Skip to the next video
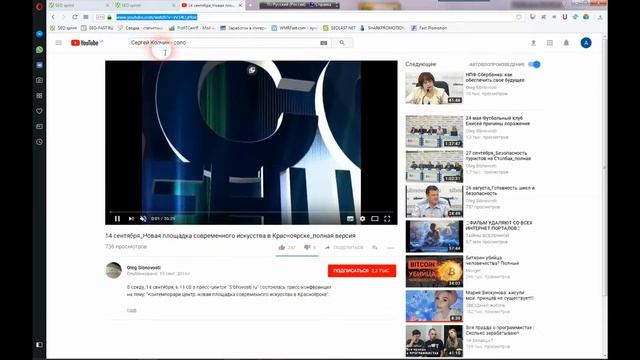Viewport: 640px width, 360px height. click(131, 219)
